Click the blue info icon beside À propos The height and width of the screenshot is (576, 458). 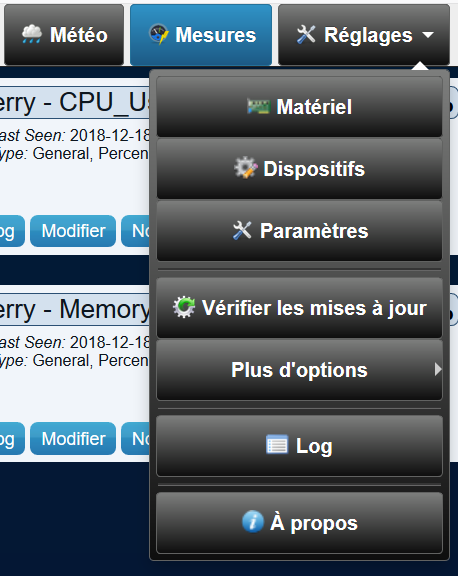[x=253, y=522]
